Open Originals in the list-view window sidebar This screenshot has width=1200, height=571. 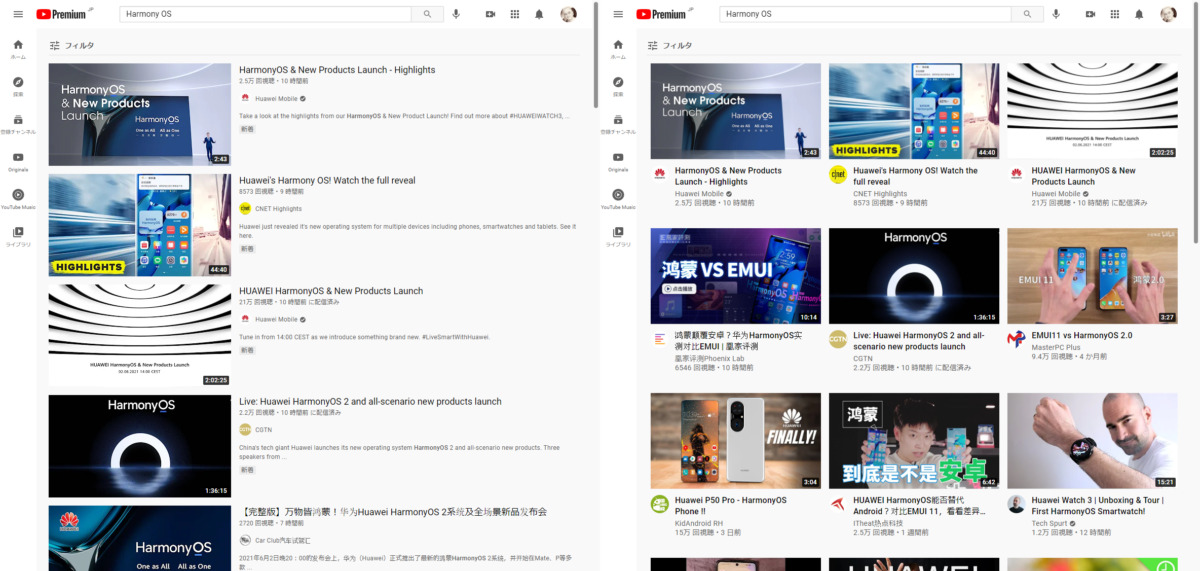pyautogui.click(x=18, y=162)
